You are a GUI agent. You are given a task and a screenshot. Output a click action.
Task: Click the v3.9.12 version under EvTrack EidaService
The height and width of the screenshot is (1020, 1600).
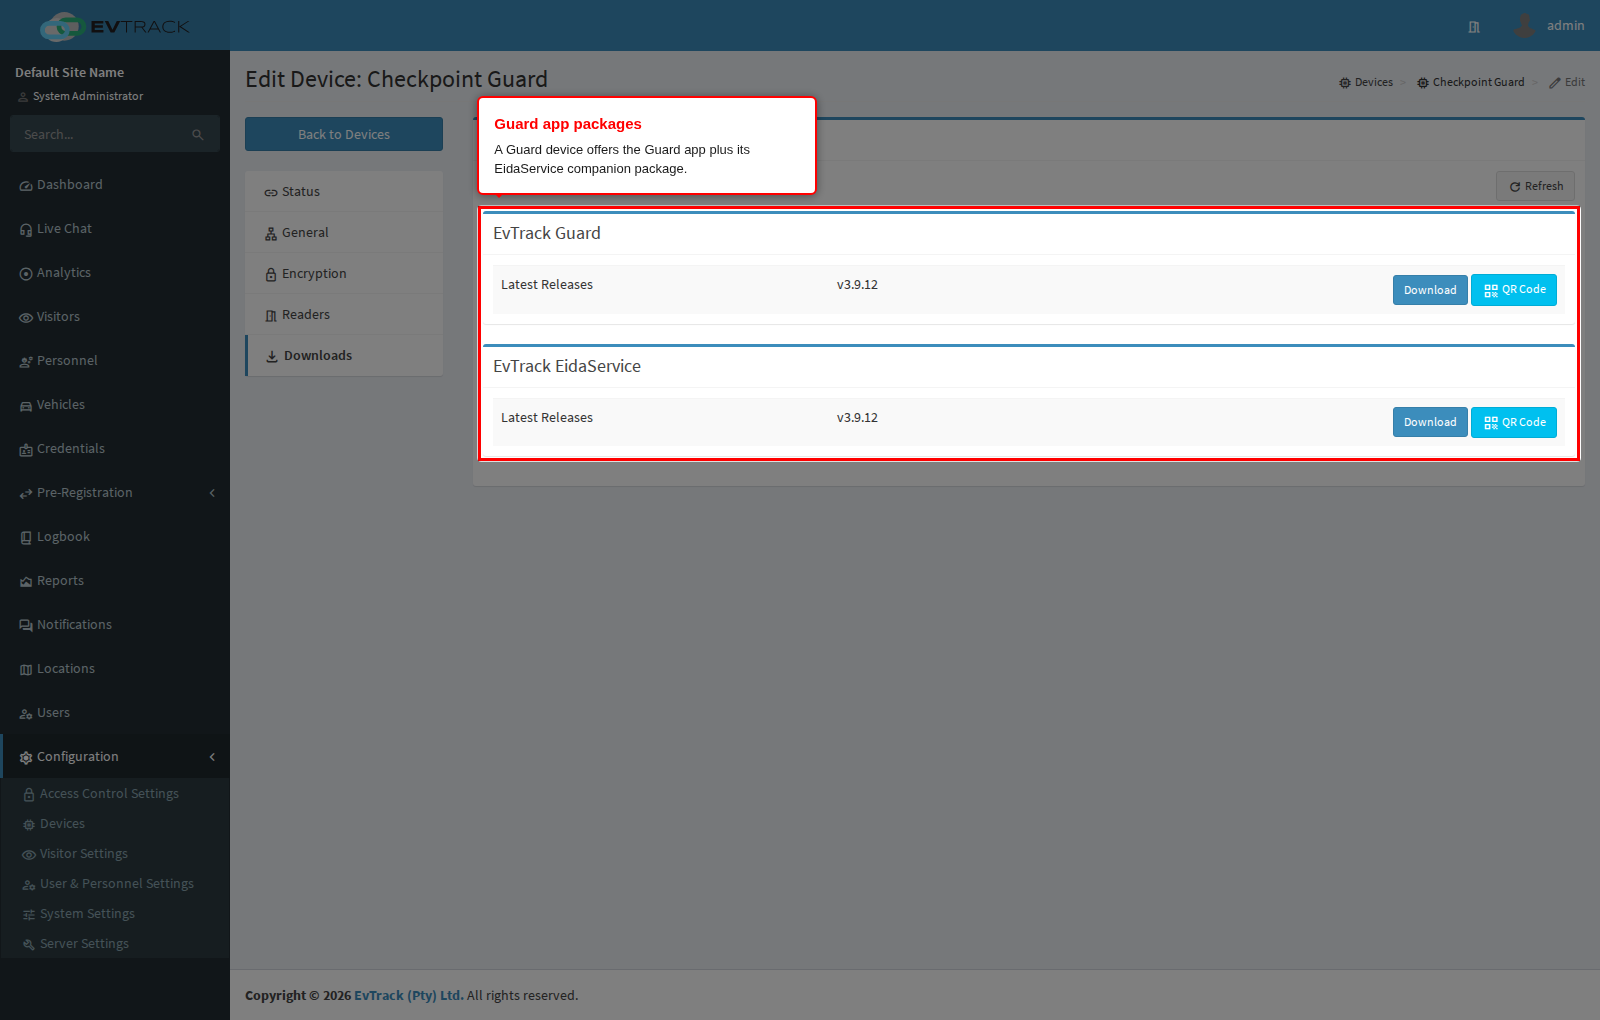tap(857, 418)
